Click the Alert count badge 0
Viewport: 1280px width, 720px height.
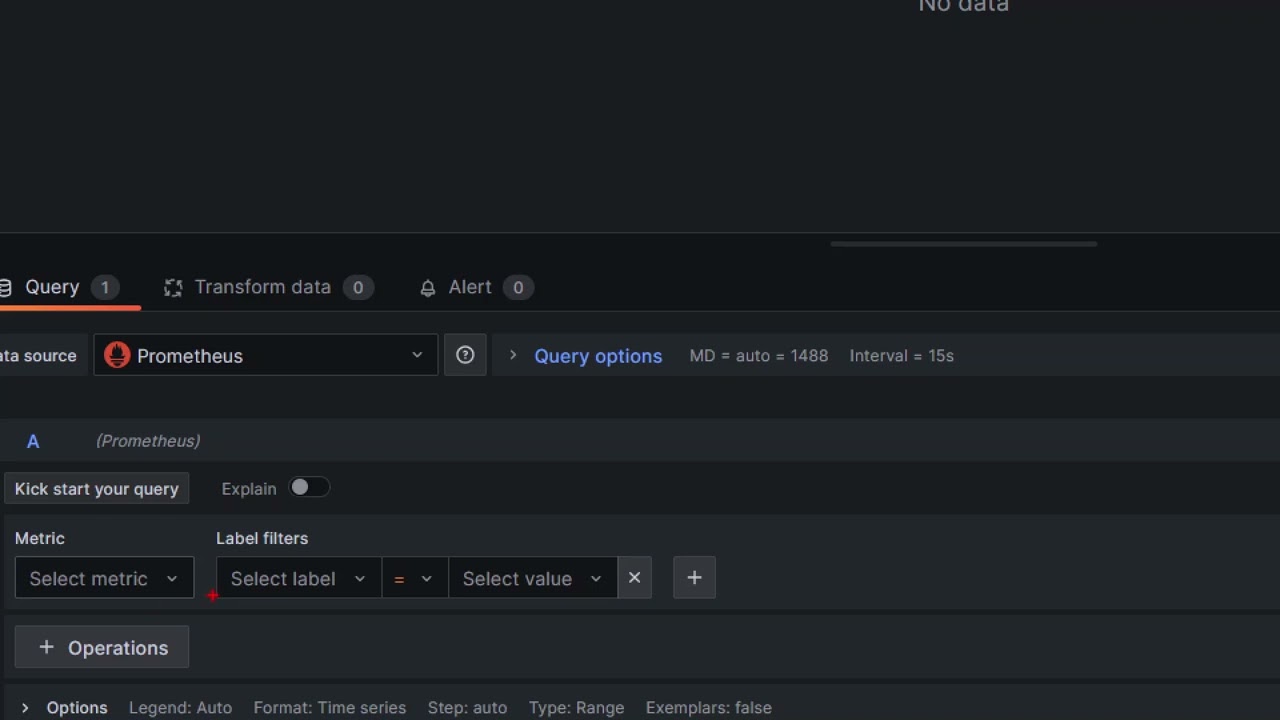518,288
